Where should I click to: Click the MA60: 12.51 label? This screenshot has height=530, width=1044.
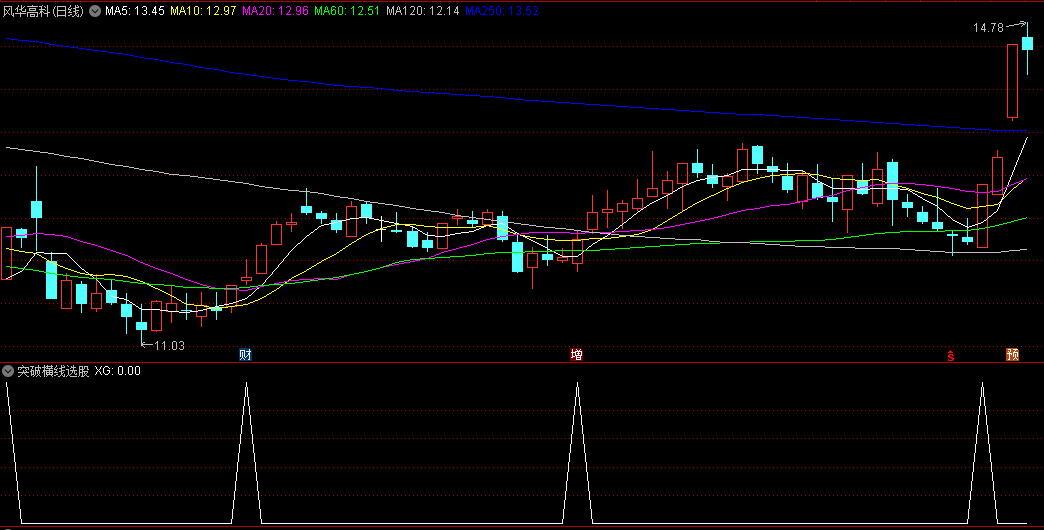tap(347, 11)
